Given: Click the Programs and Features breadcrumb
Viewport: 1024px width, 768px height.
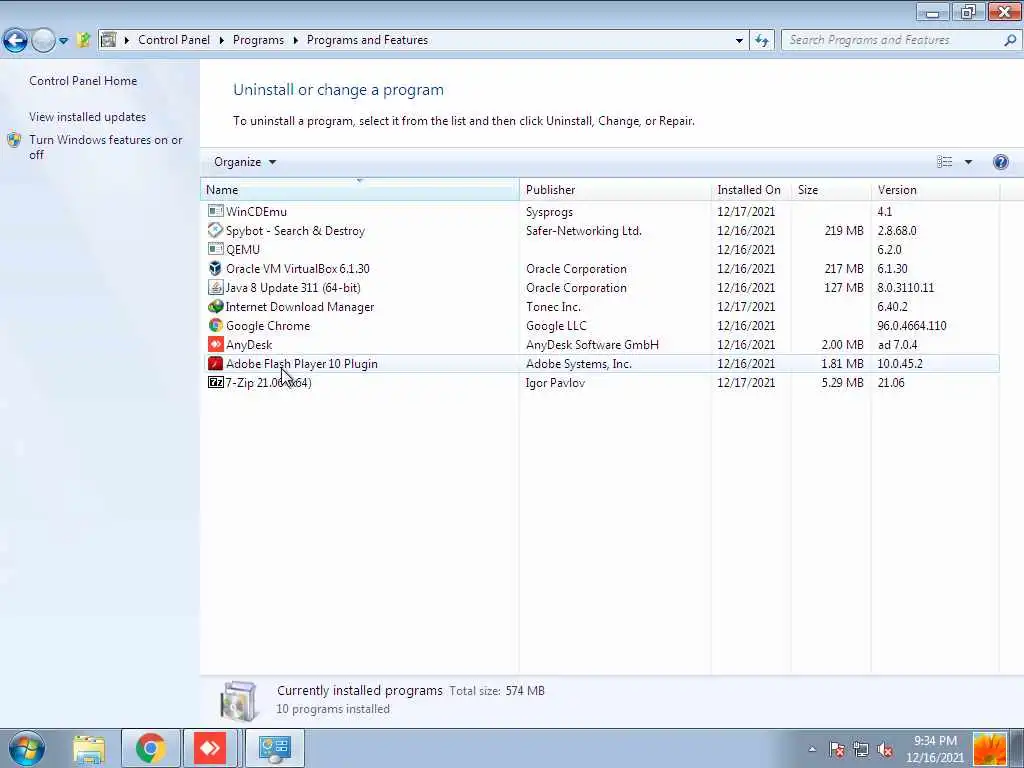Looking at the screenshot, I should [x=367, y=40].
